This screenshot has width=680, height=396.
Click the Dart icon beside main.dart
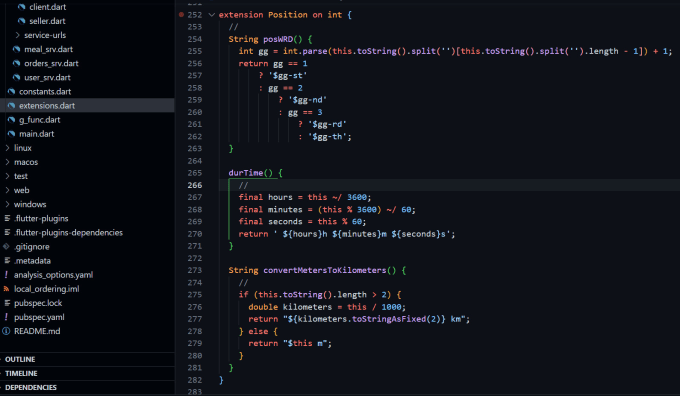(11, 134)
